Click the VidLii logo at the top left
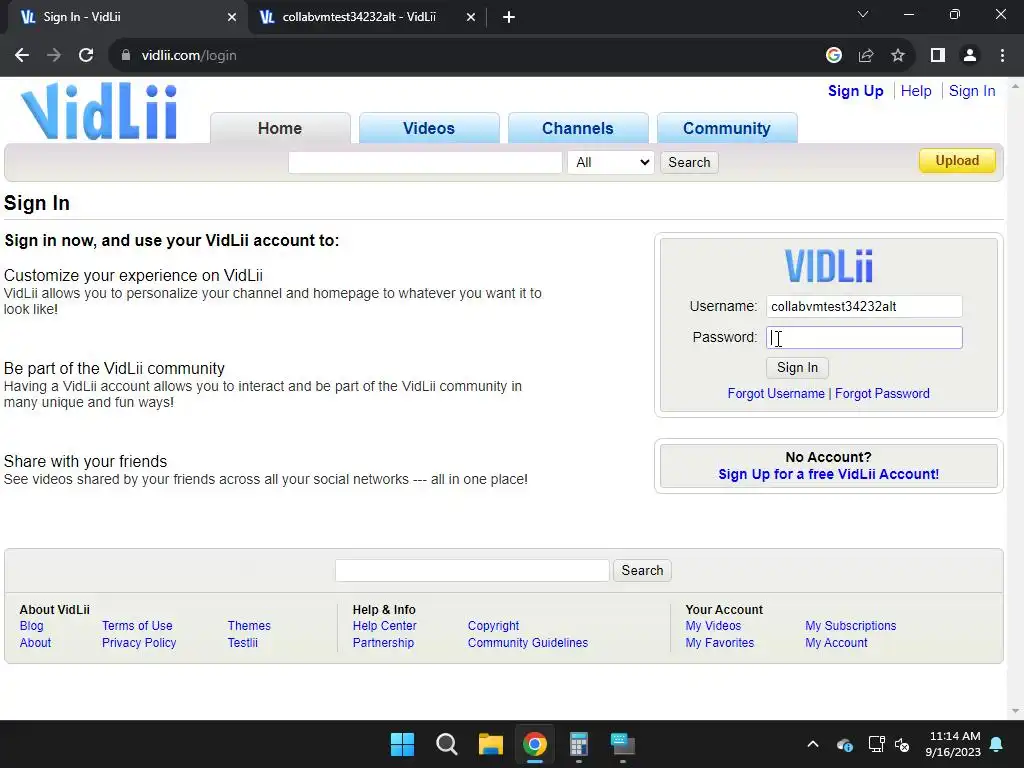 pyautogui.click(x=99, y=111)
